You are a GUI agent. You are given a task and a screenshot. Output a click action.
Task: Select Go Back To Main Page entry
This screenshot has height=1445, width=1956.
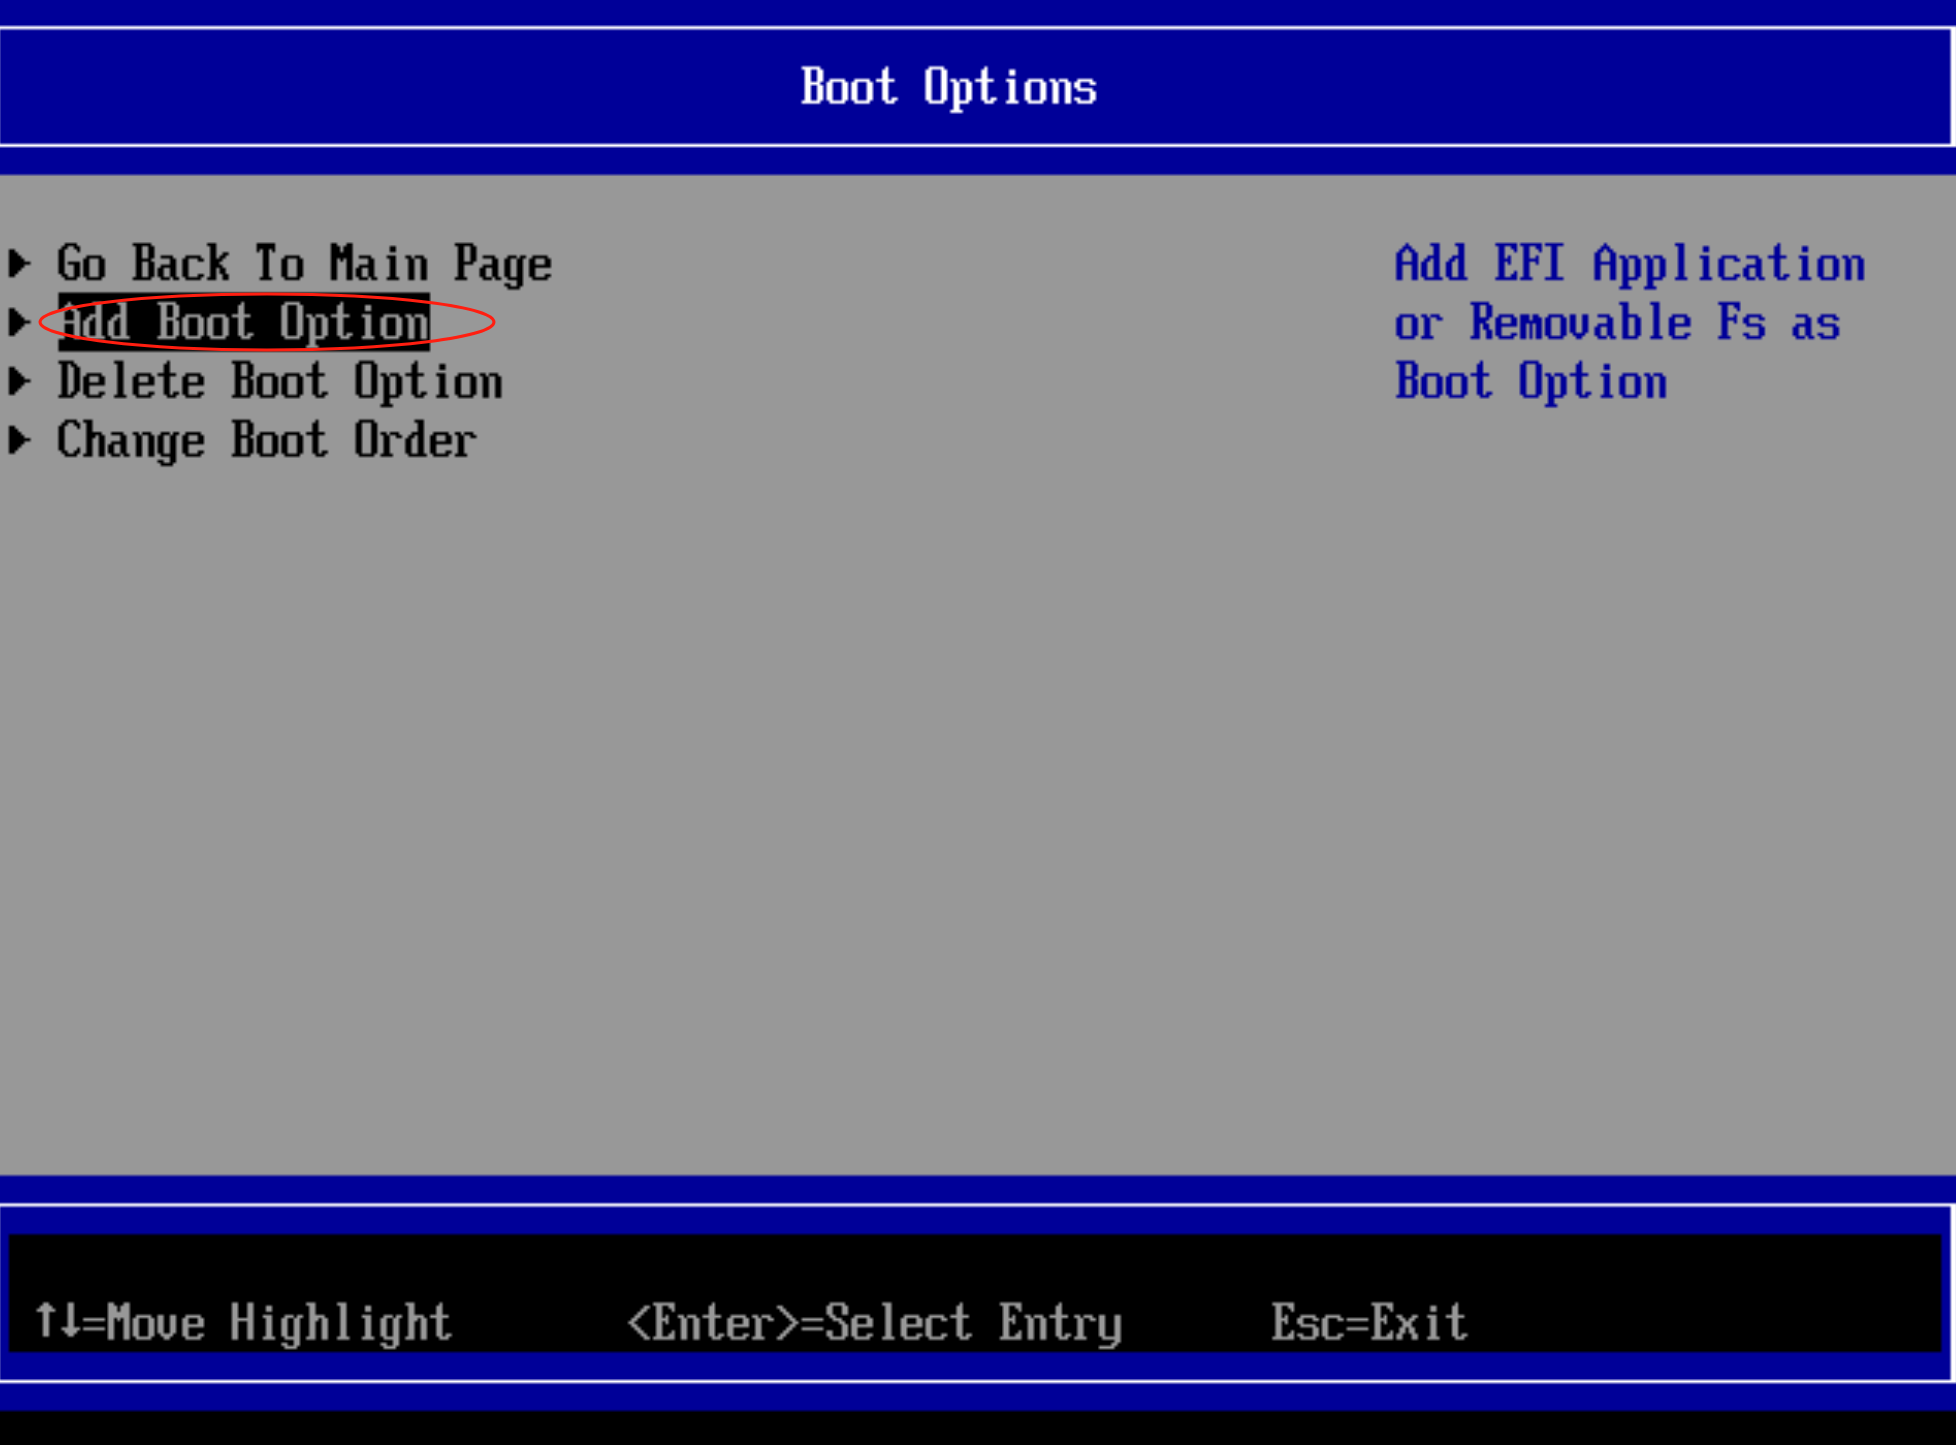tap(304, 264)
